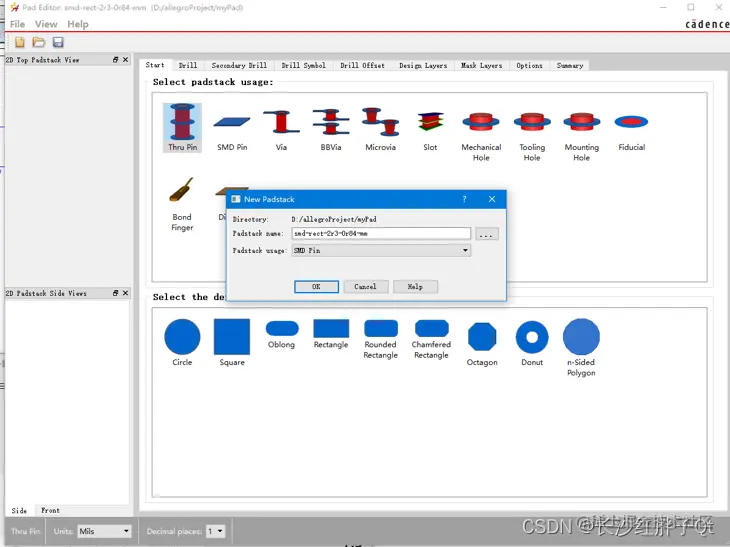Switch to the Side view tab
Screen dimensions: 730x547
click(x=19, y=511)
